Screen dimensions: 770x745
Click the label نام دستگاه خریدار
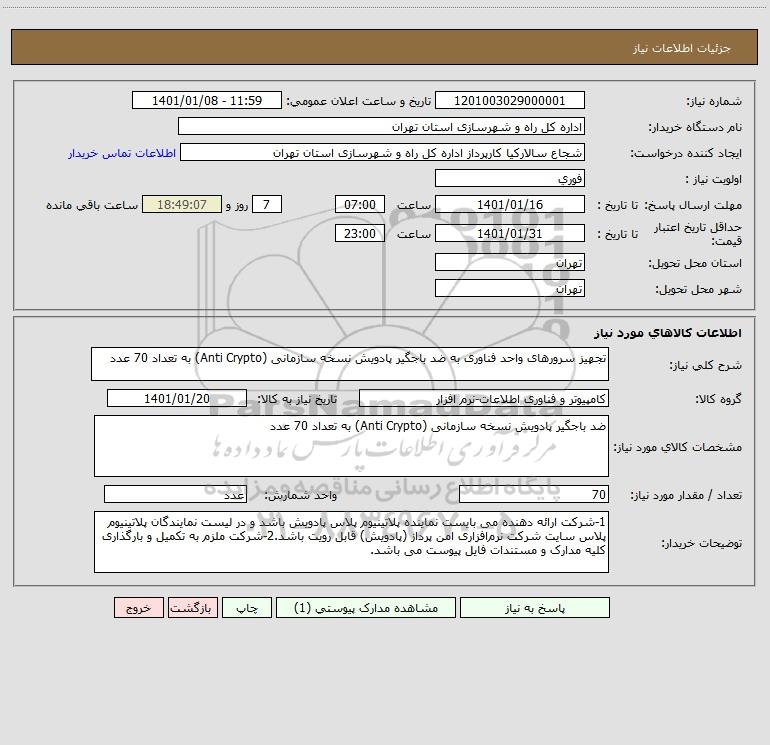695,128
